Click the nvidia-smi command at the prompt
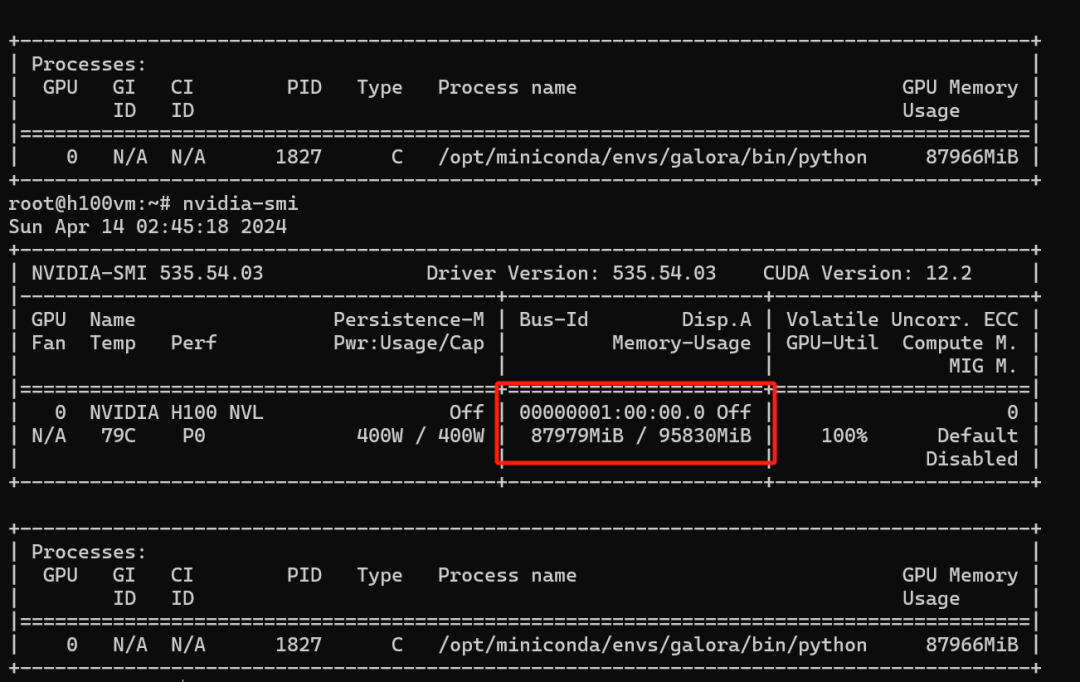The height and width of the screenshot is (682, 1080). [240, 203]
